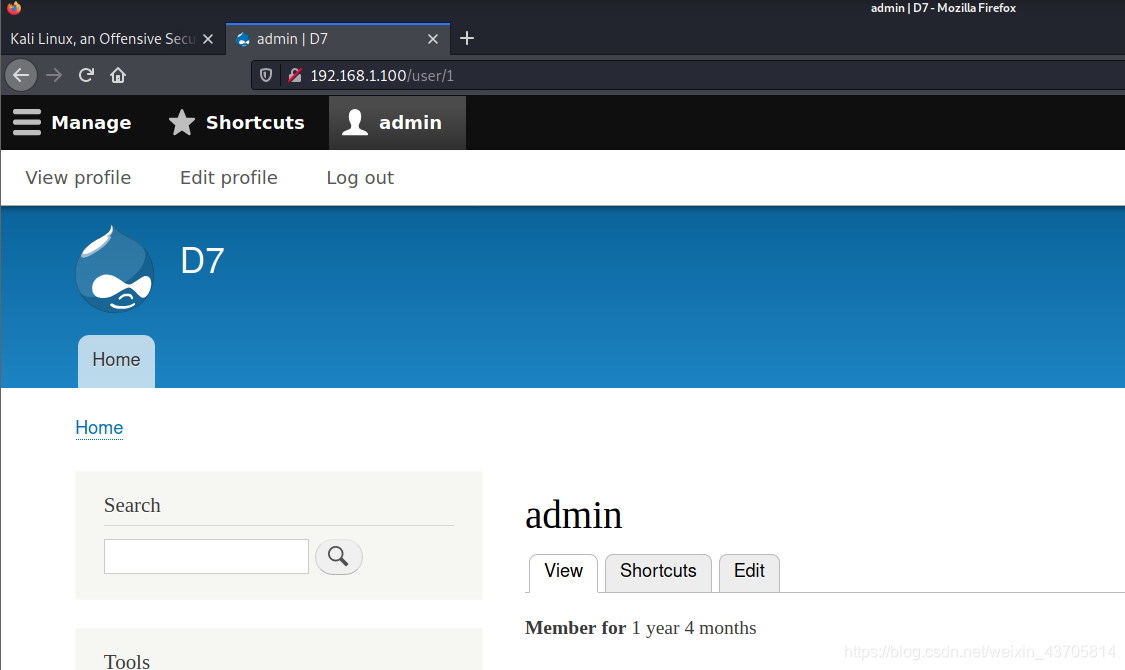Click the Drupal drop logo
The image size is (1125, 670).
pos(115,269)
